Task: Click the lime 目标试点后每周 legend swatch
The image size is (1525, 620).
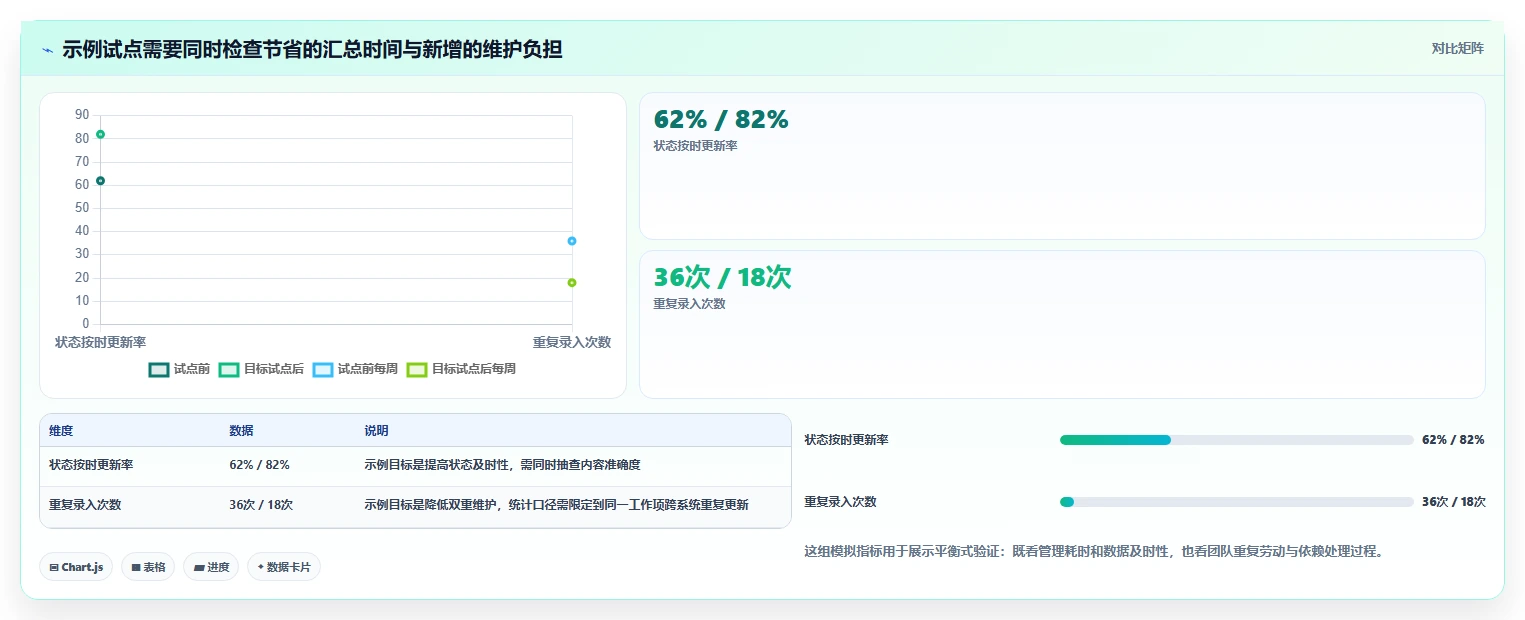Action: (417, 369)
